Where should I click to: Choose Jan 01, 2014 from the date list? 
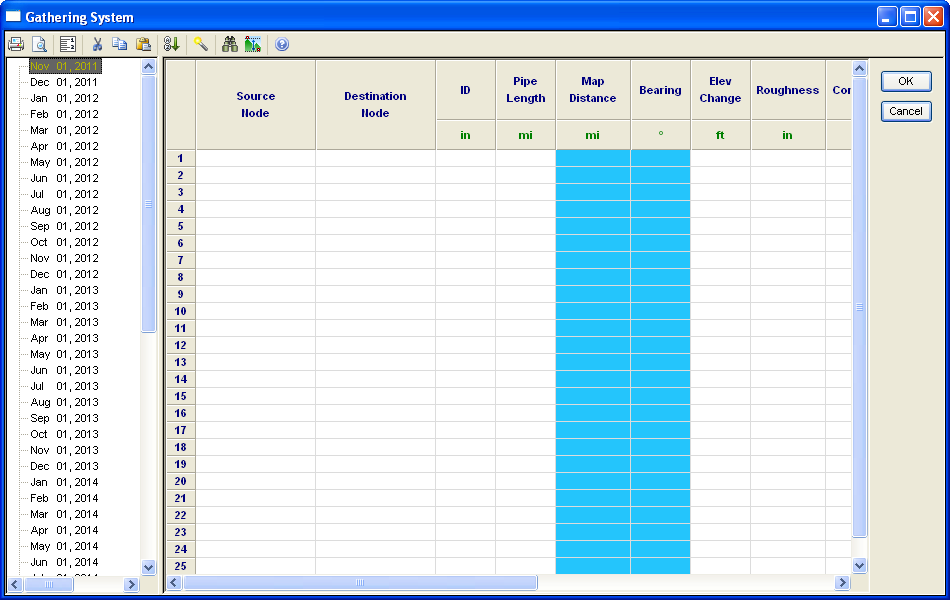pyautogui.click(x=64, y=482)
